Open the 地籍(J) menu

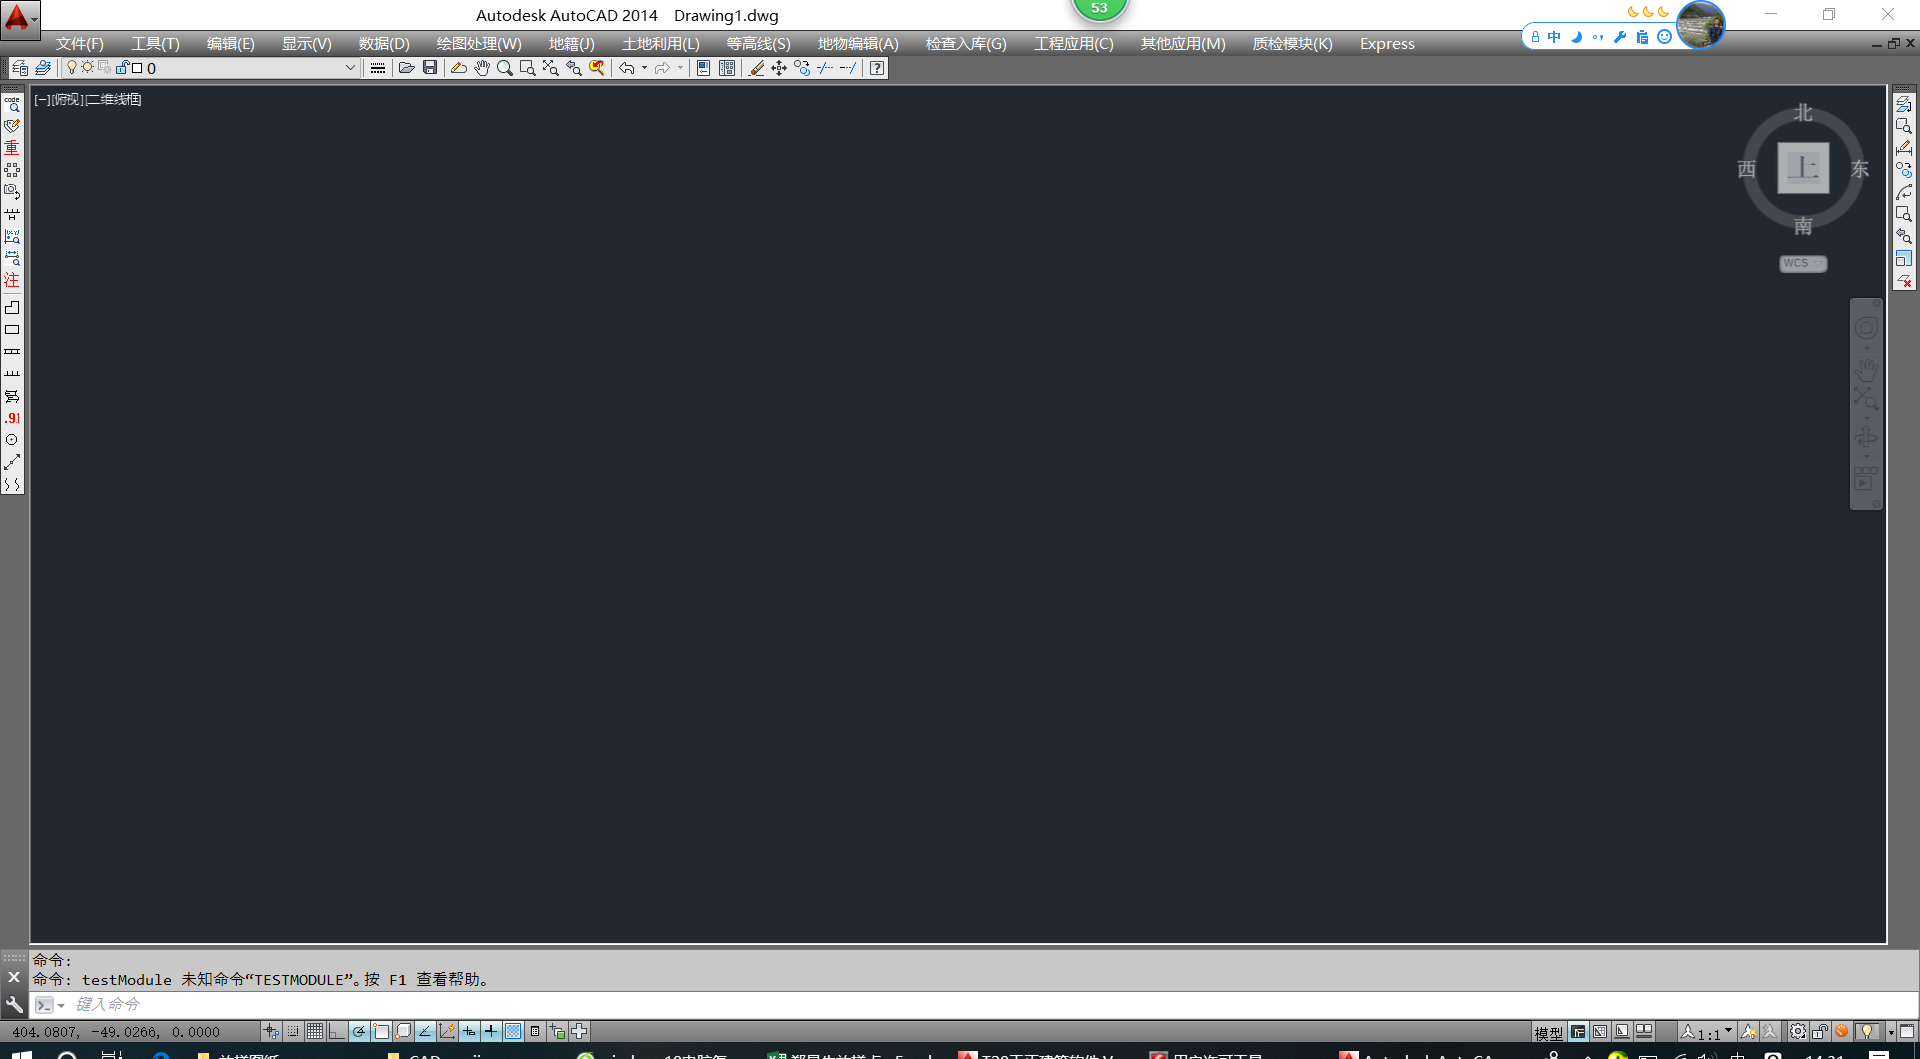(571, 44)
